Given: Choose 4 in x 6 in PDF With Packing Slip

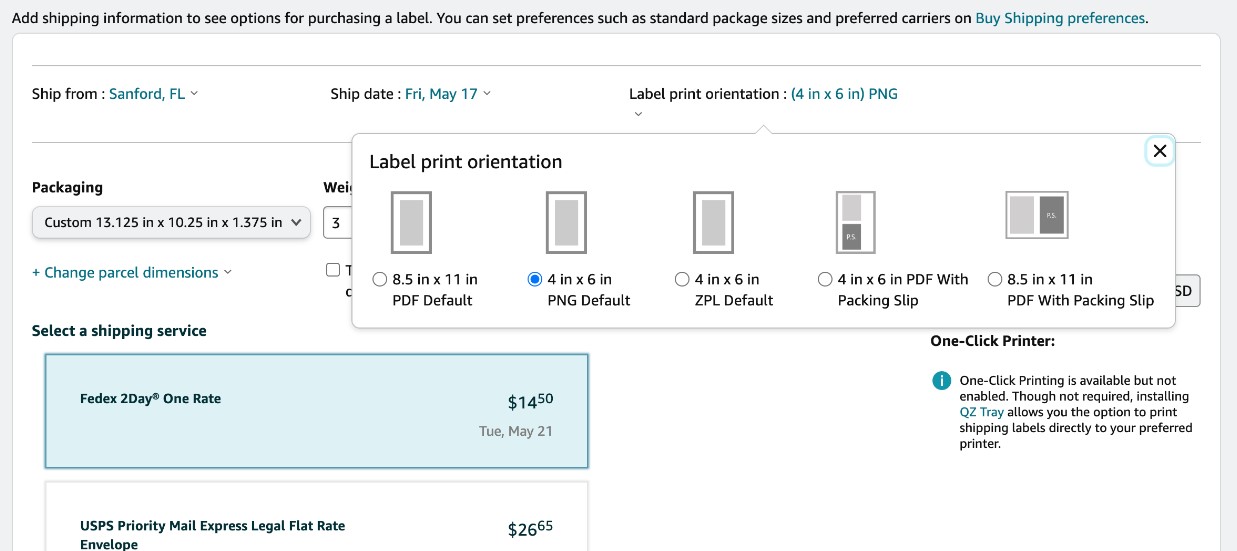Looking at the screenshot, I should pyautogui.click(x=825, y=280).
